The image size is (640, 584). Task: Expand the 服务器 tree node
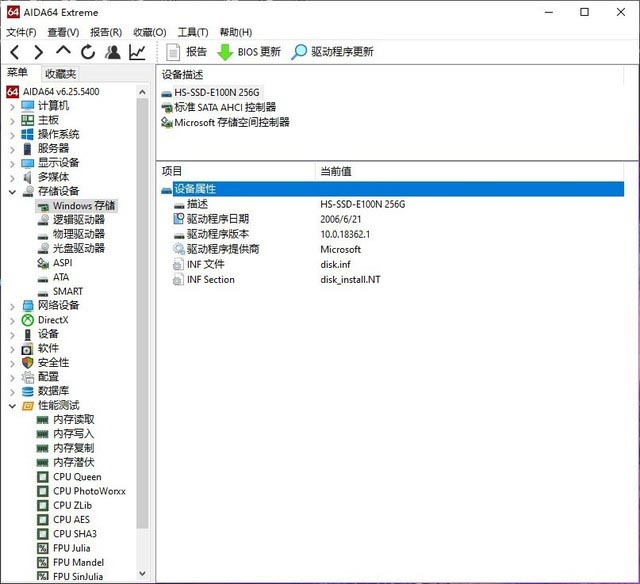click(12, 150)
